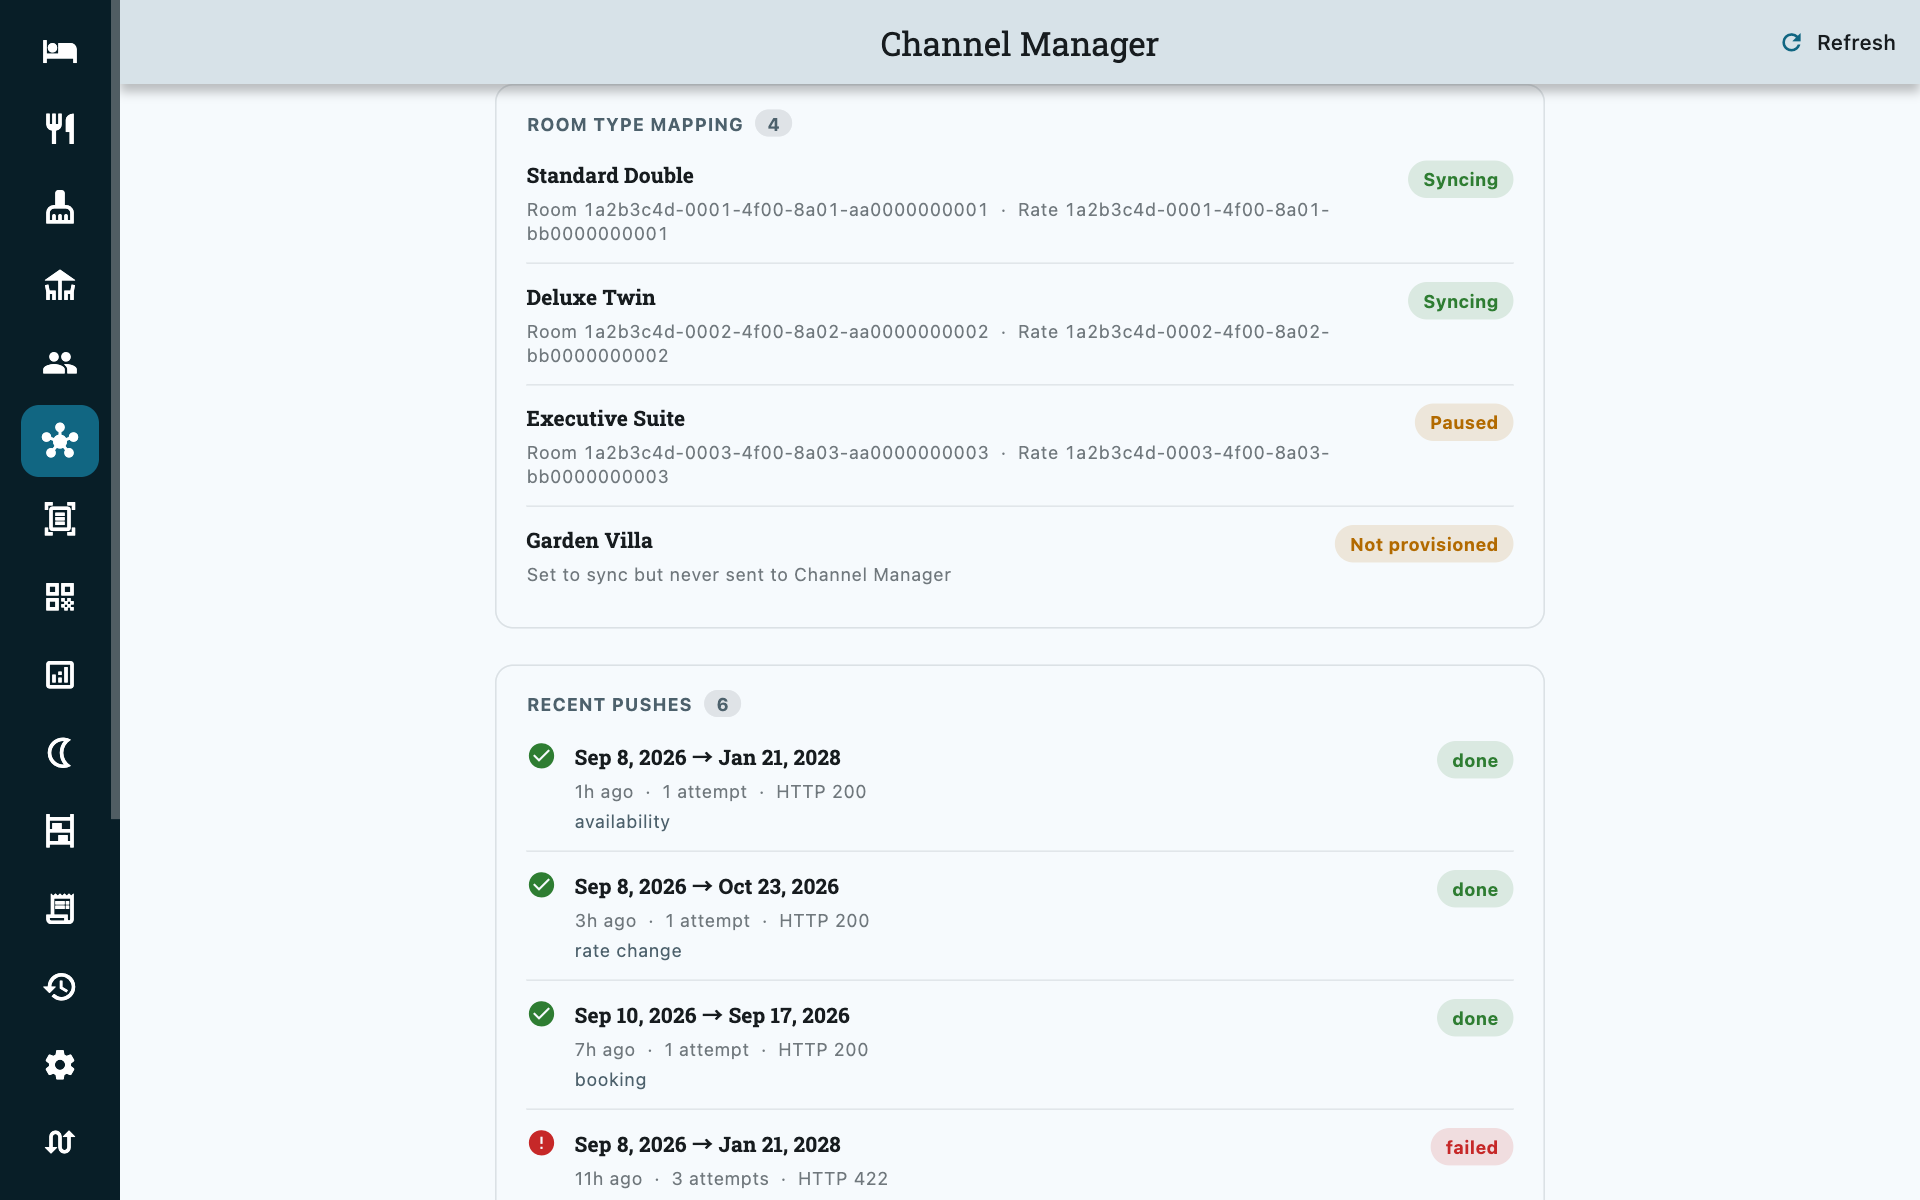Click push 'Sep 8, 2026 → Oct 23, 2026'

tap(706, 887)
